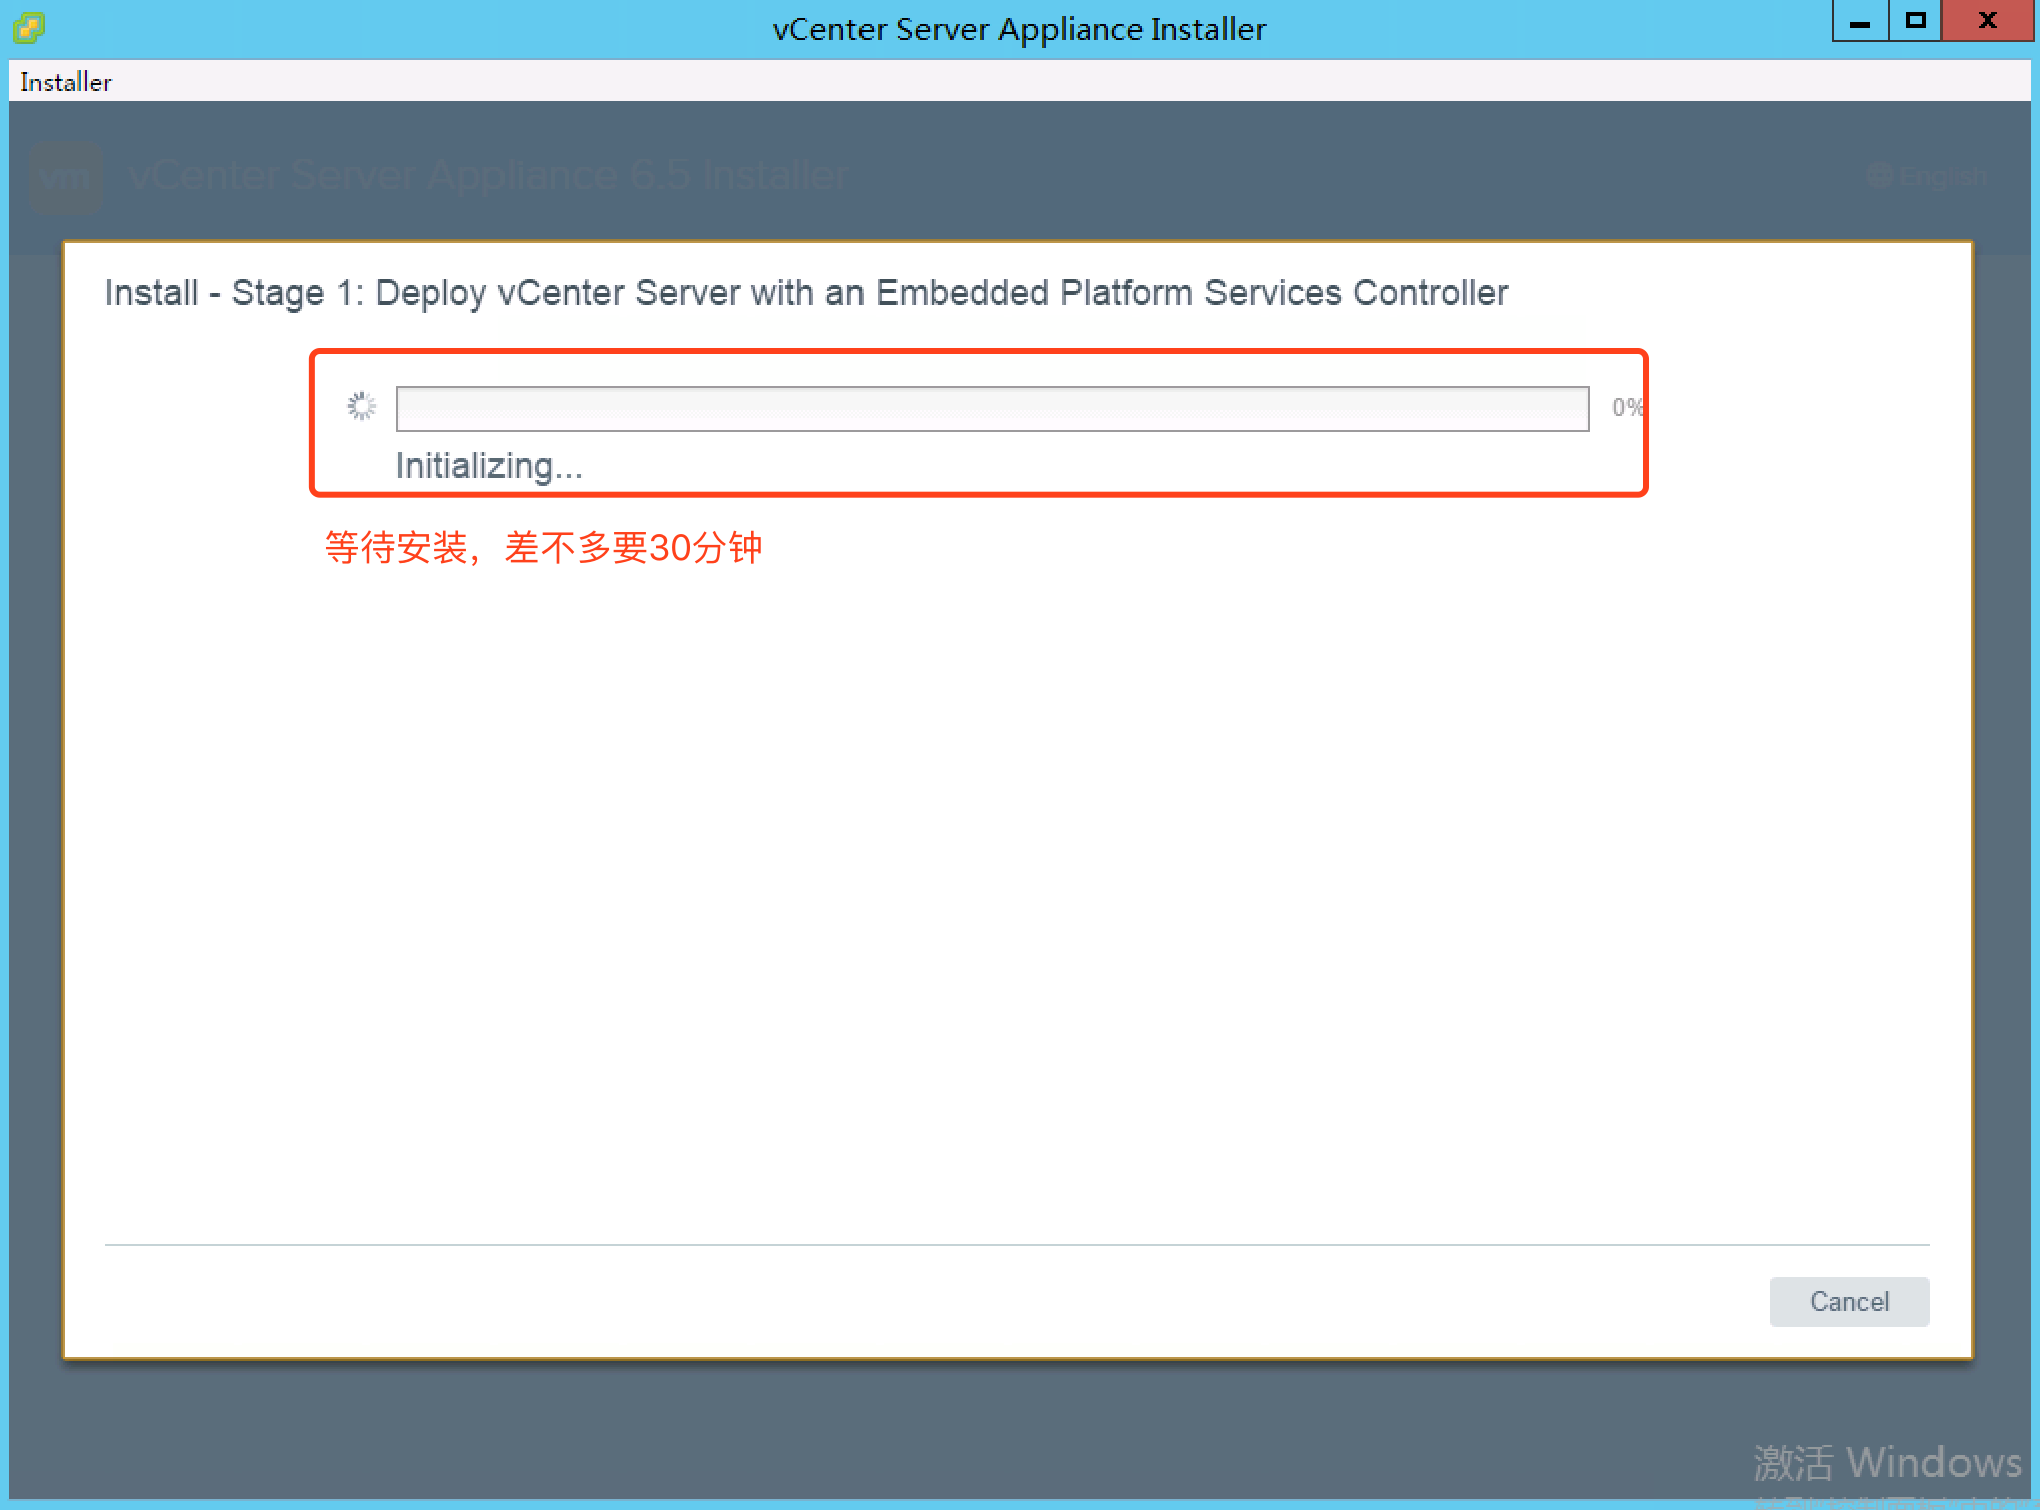This screenshot has width=2040, height=1510.
Task: Maximize the installer window
Action: point(1915,21)
